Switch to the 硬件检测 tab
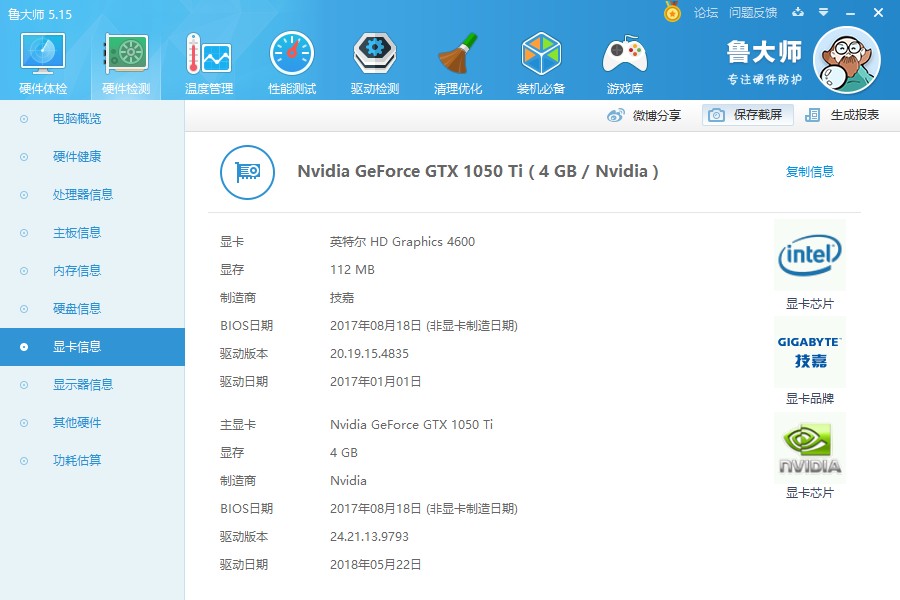The height and width of the screenshot is (600, 900). tap(124, 60)
